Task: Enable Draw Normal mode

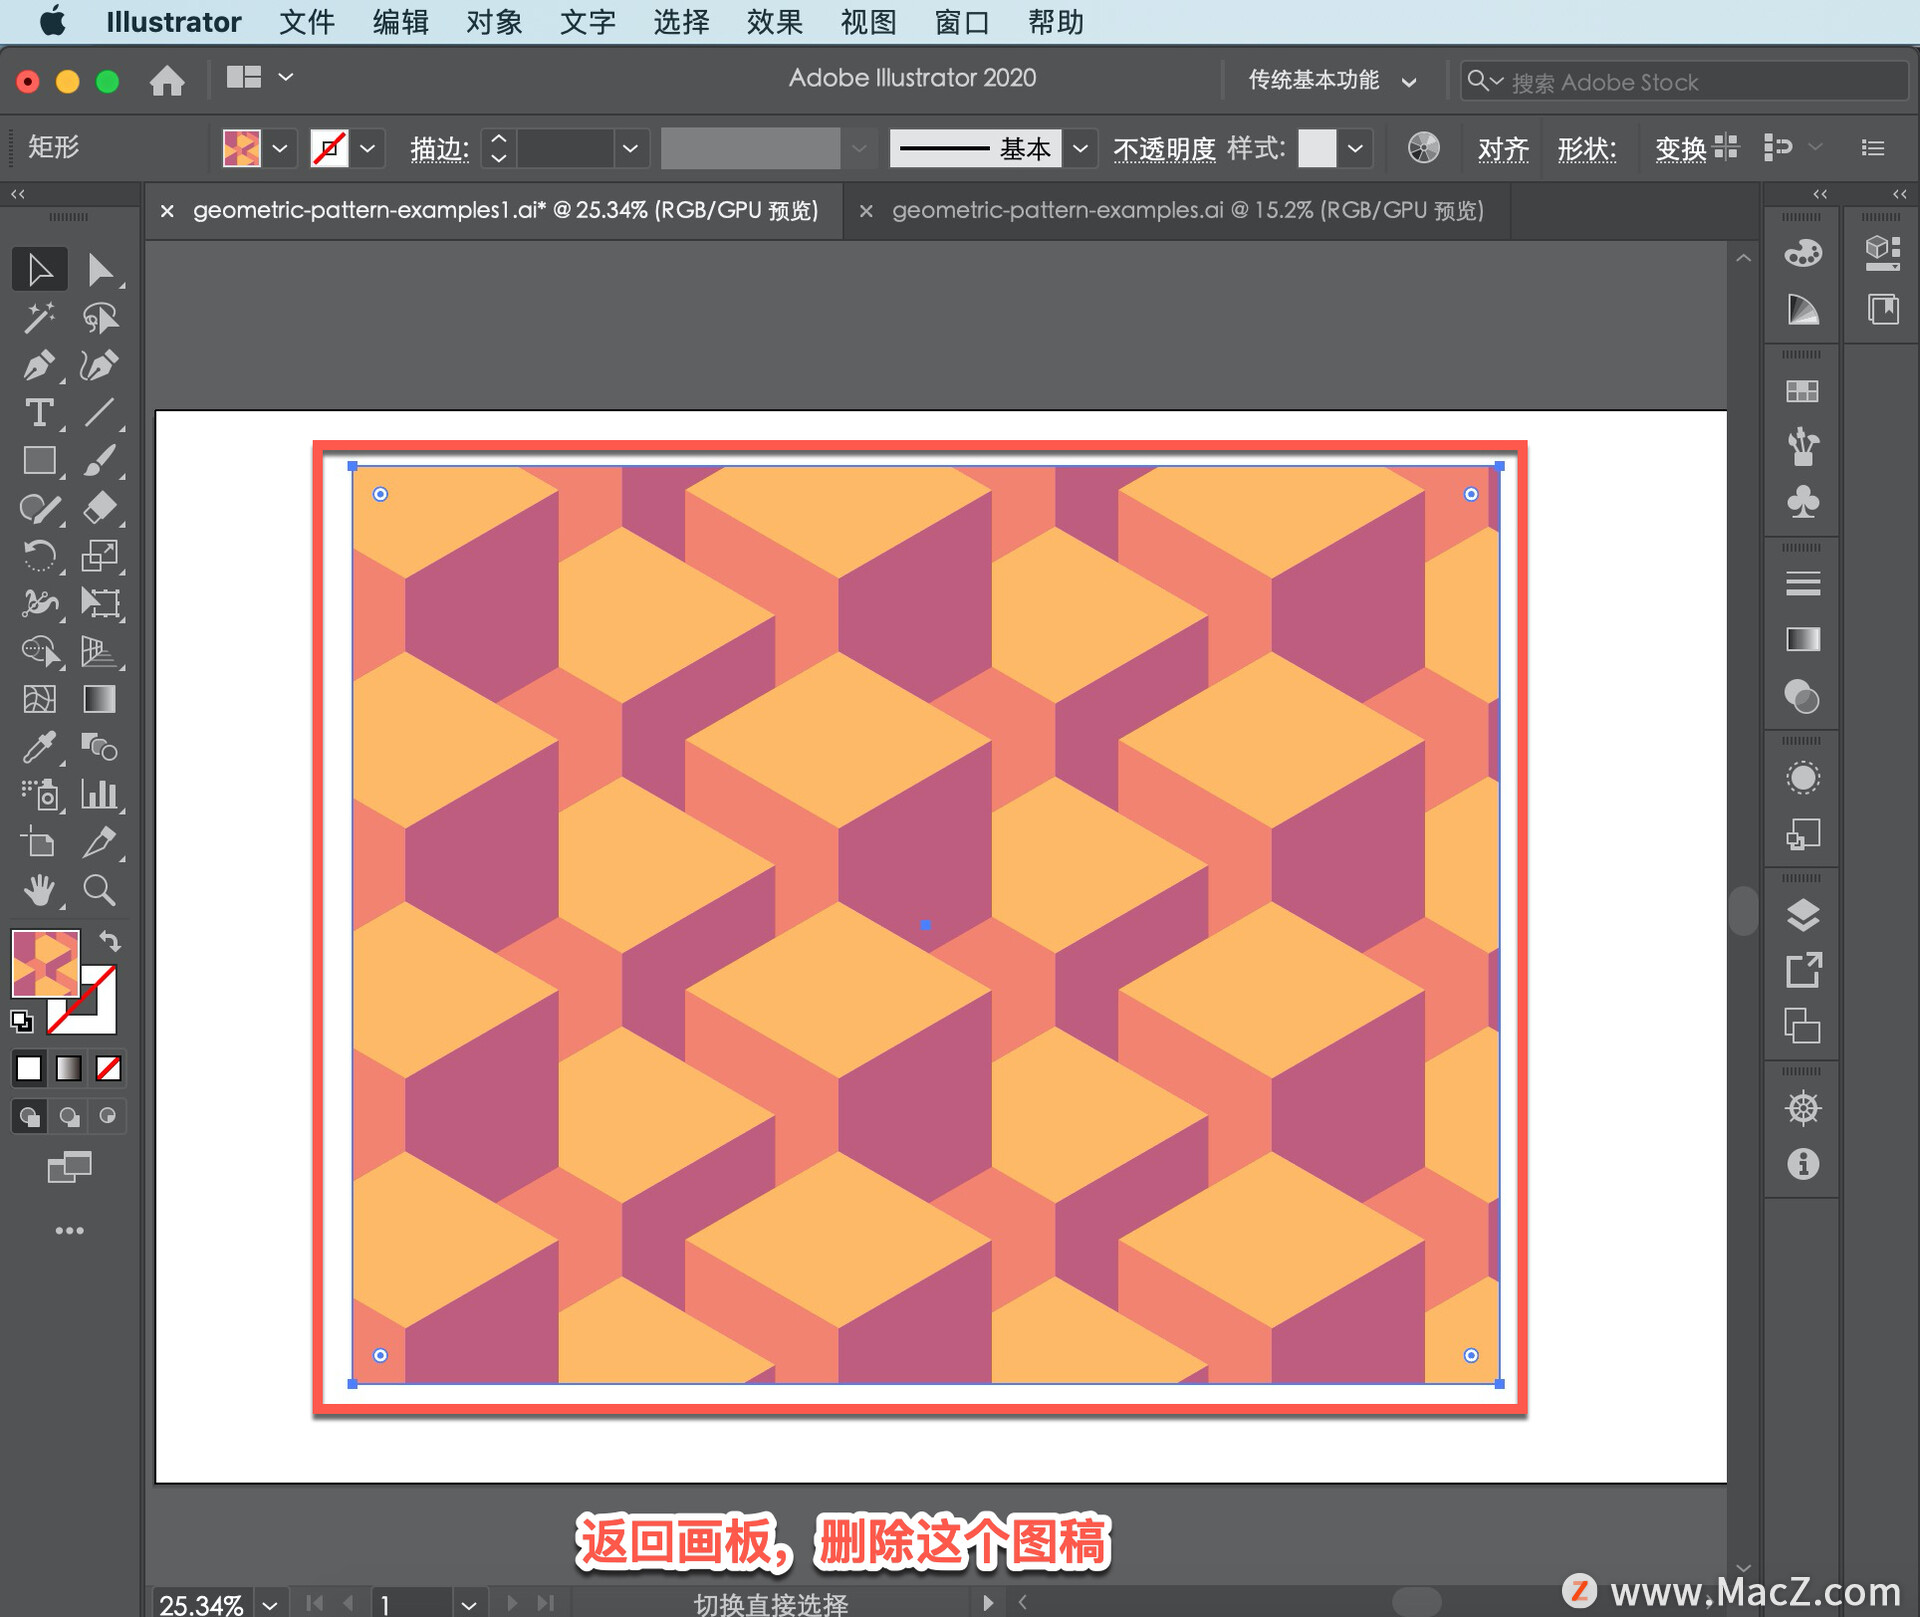Action: 29,1116
